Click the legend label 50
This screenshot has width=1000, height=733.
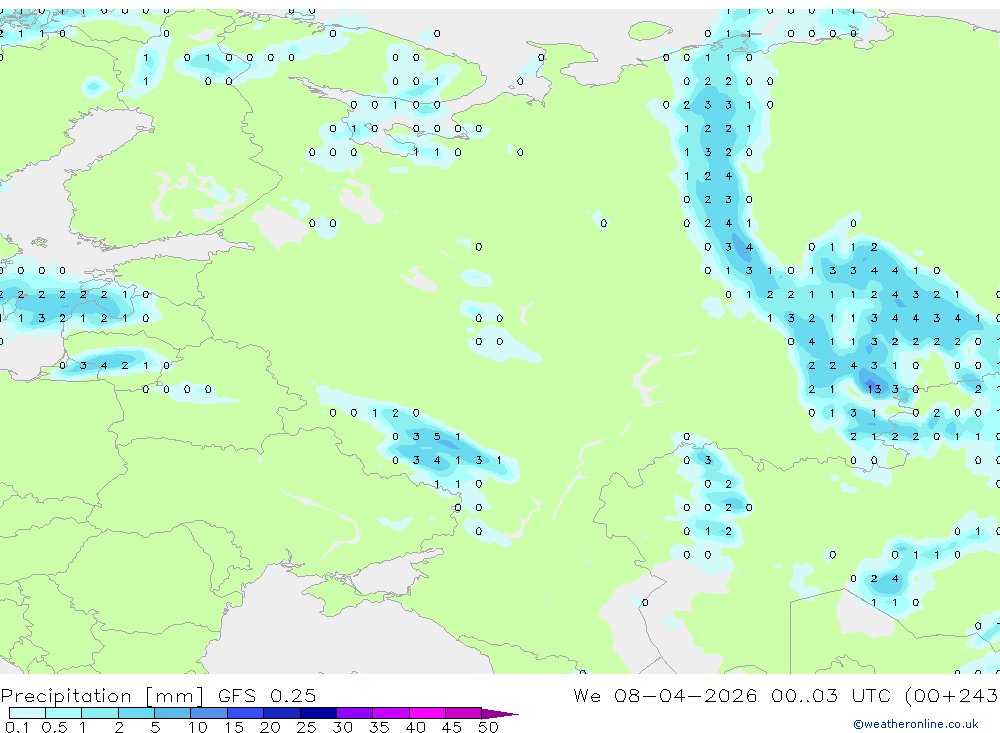point(488,727)
